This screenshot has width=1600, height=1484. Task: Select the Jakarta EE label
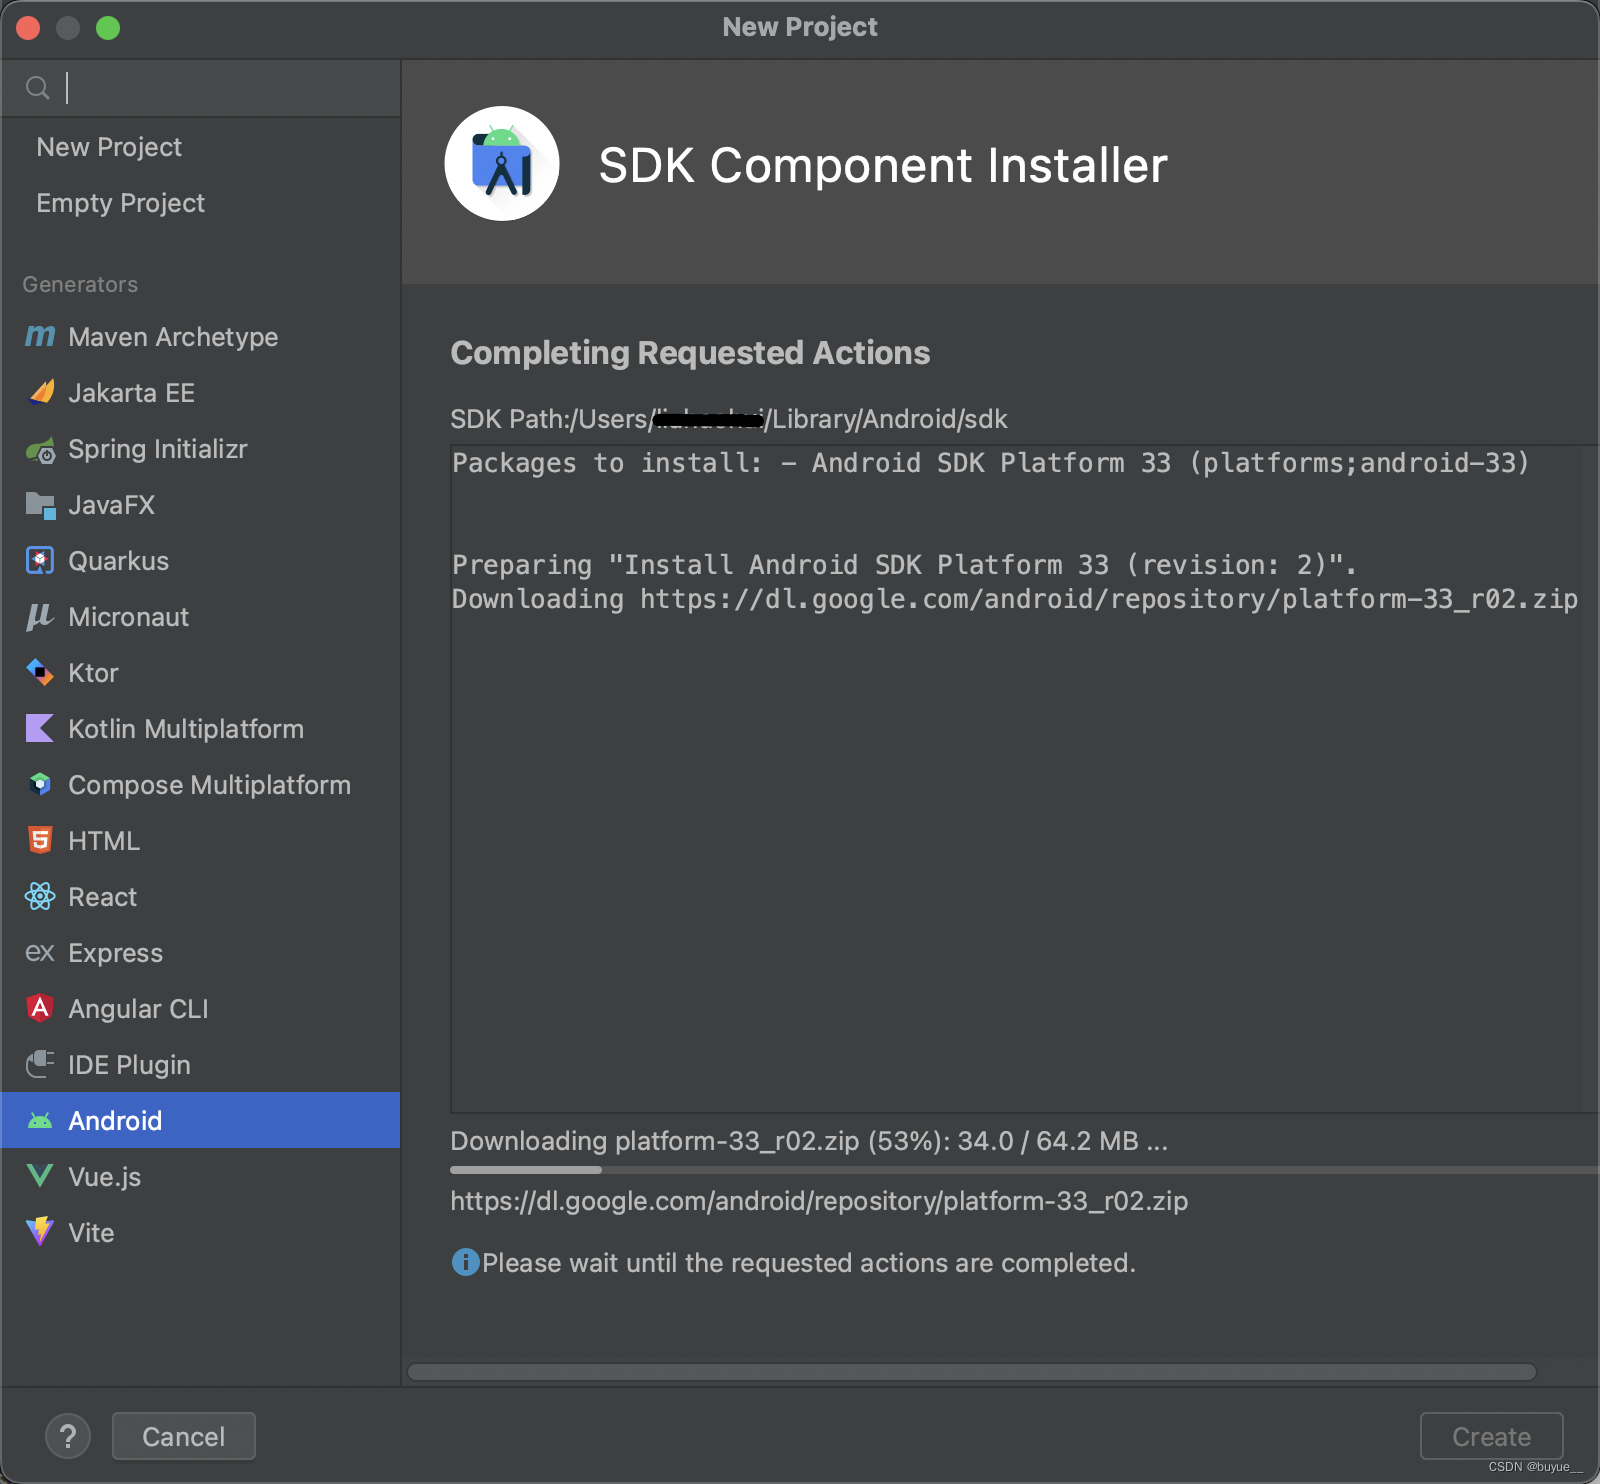[x=131, y=393]
